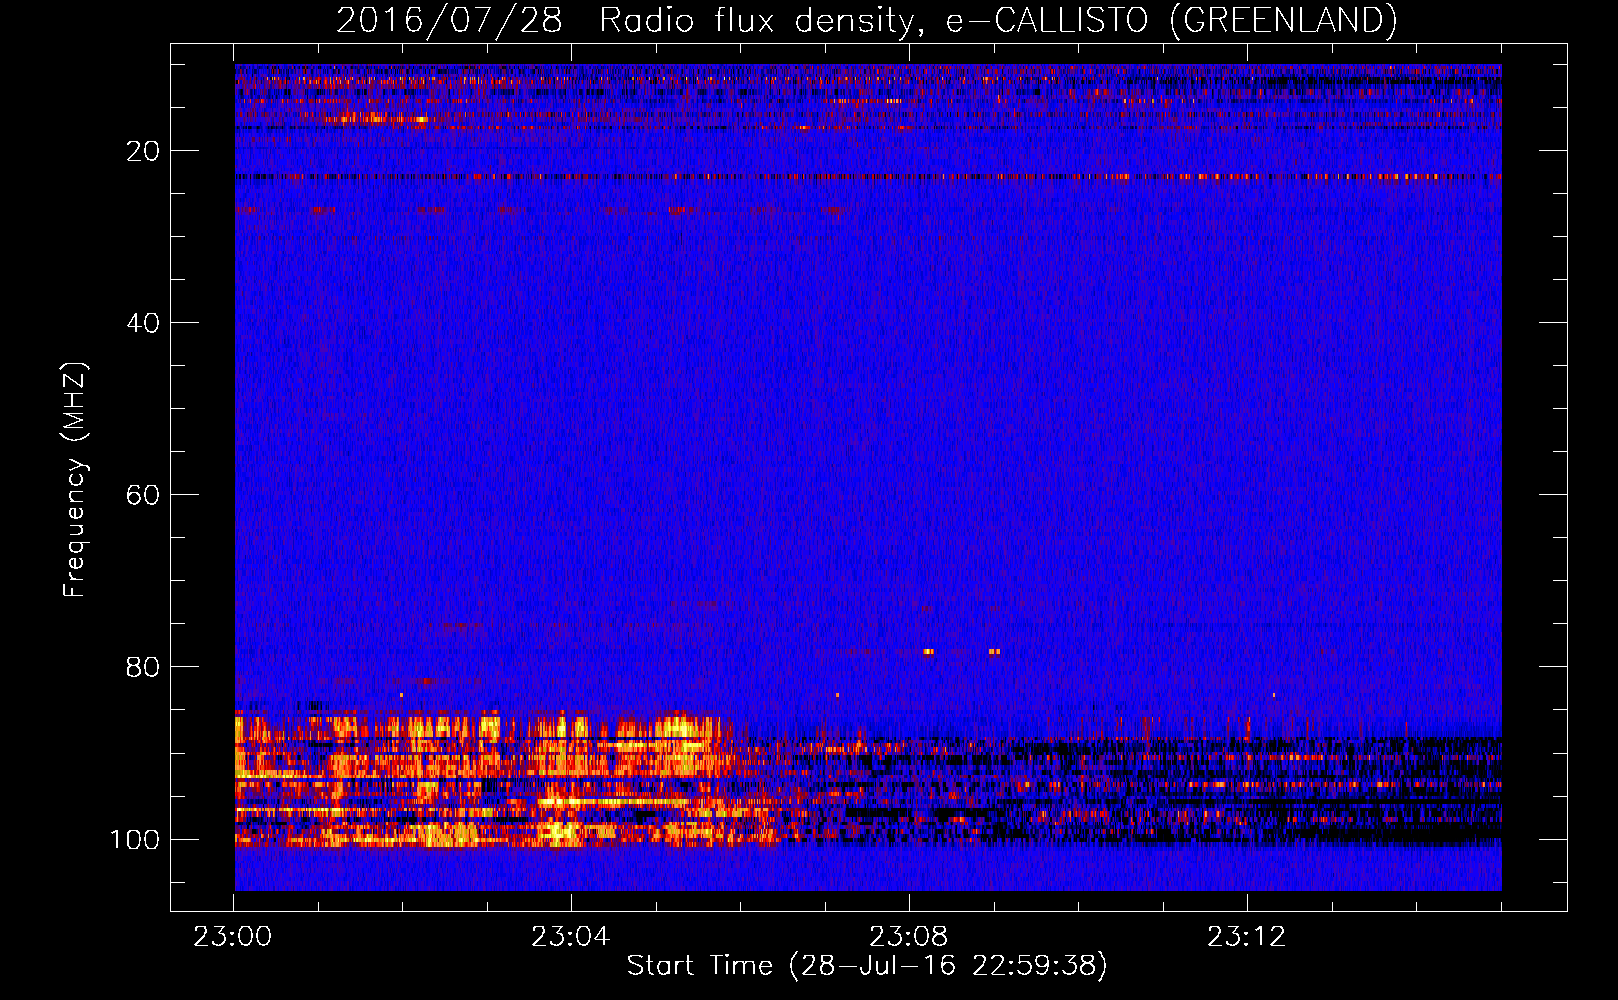Click the '60' frequency tick label
This screenshot has width=1618, height=1000.
(143, 495)
